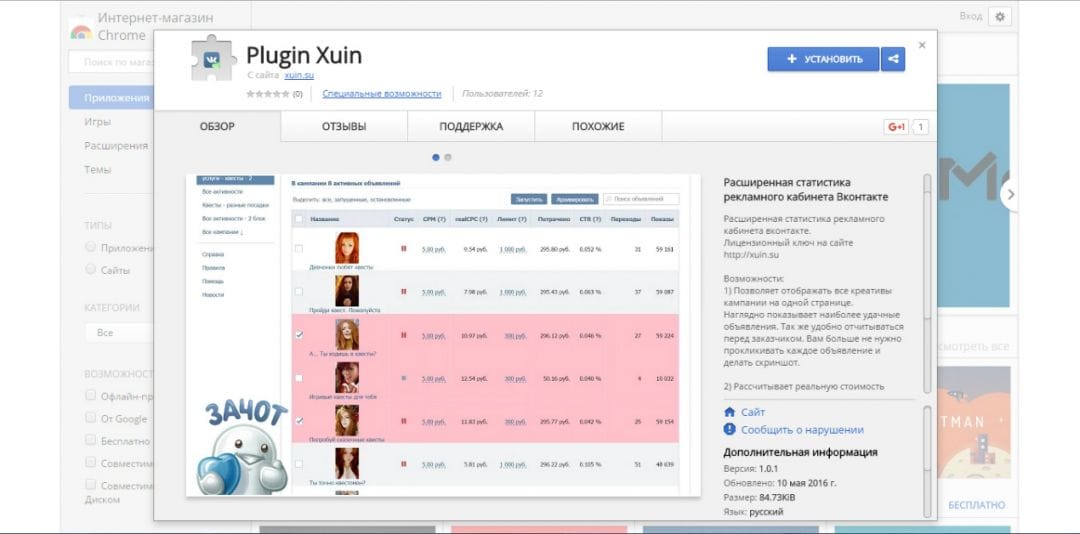Select the Приложения type radio button
Image resolution: width=1080 pixels, height=534 pixels.
click(x=90, y=247)
